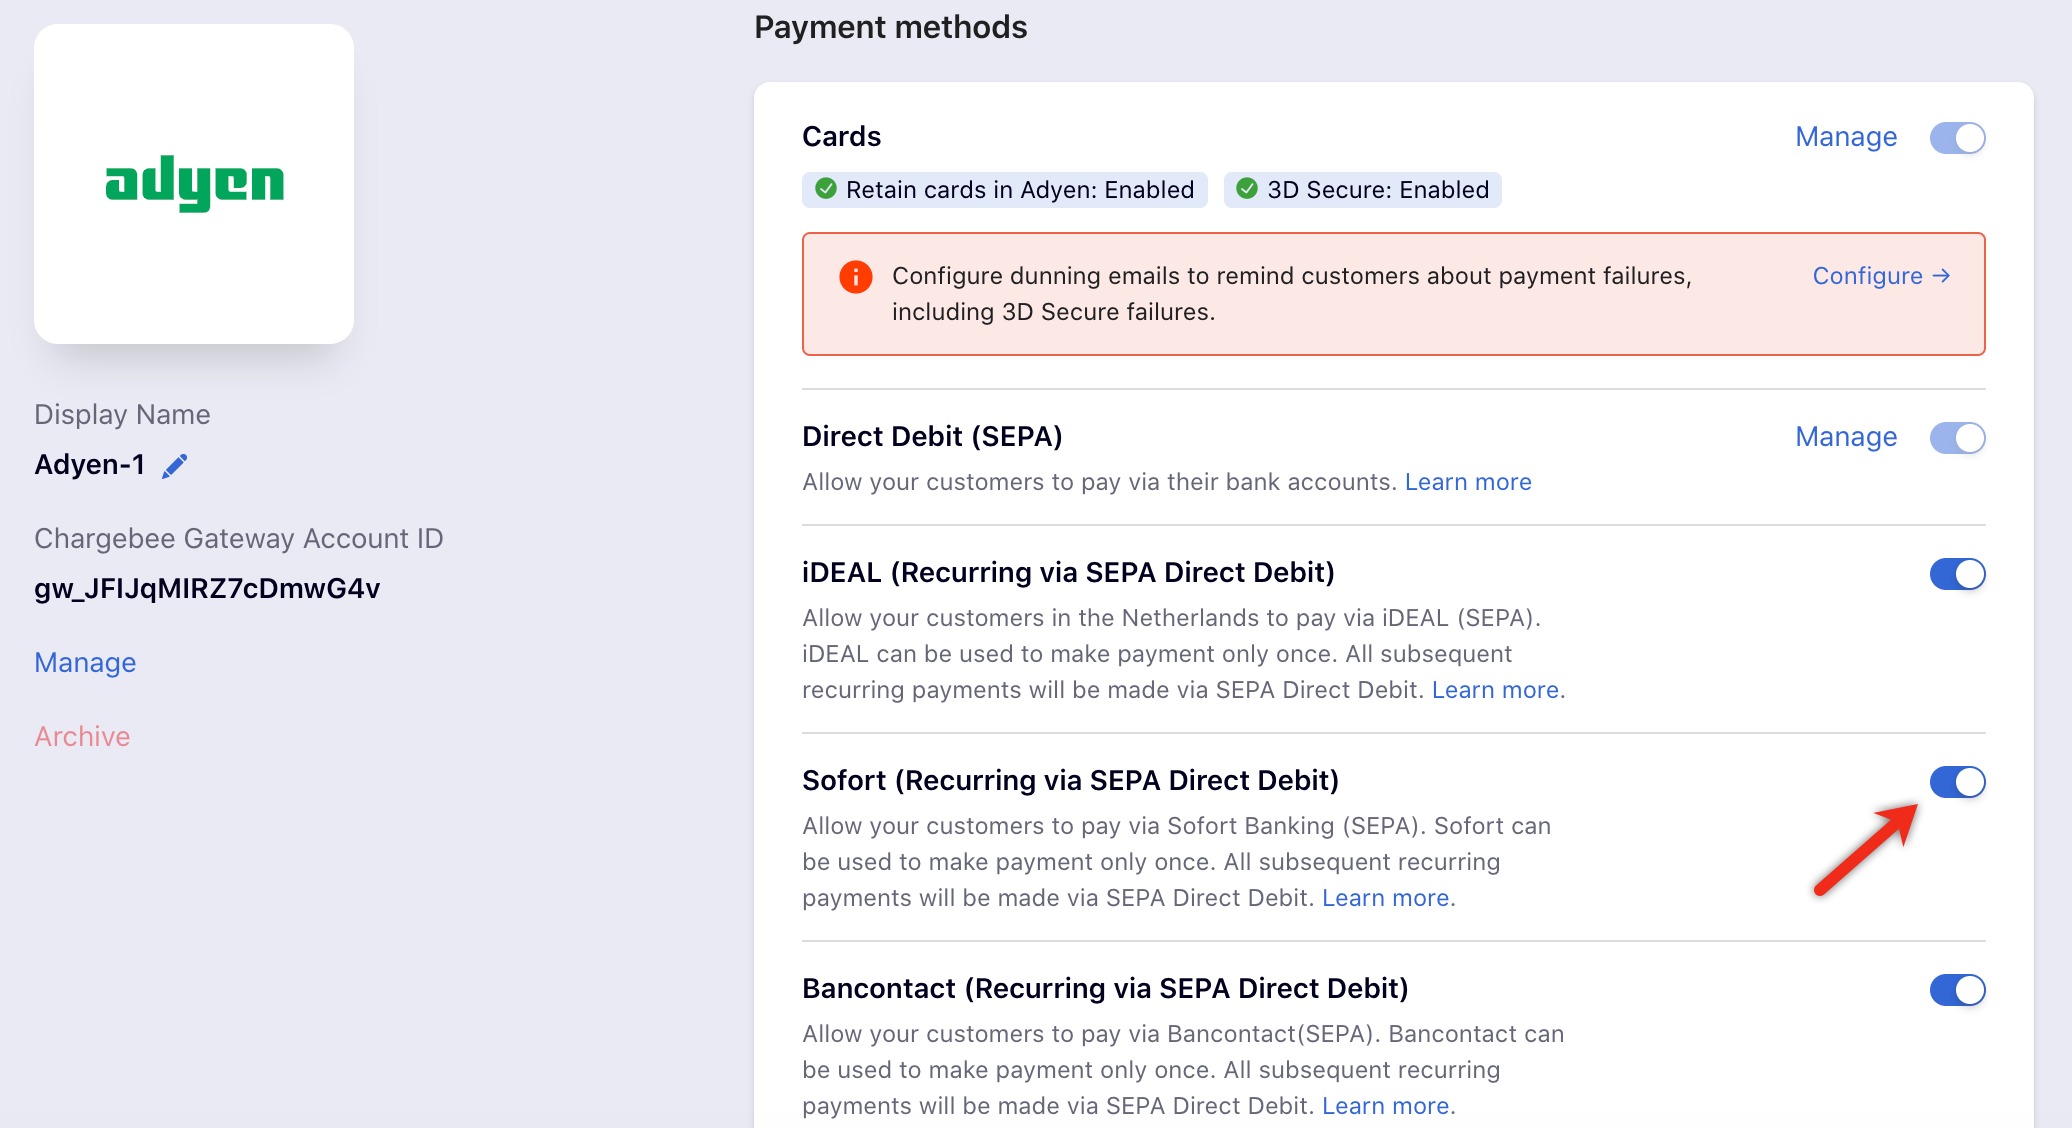Click the pencil icon beside Adyen-1
Screen dimensions: 2072x1128
tap(175, 466)
